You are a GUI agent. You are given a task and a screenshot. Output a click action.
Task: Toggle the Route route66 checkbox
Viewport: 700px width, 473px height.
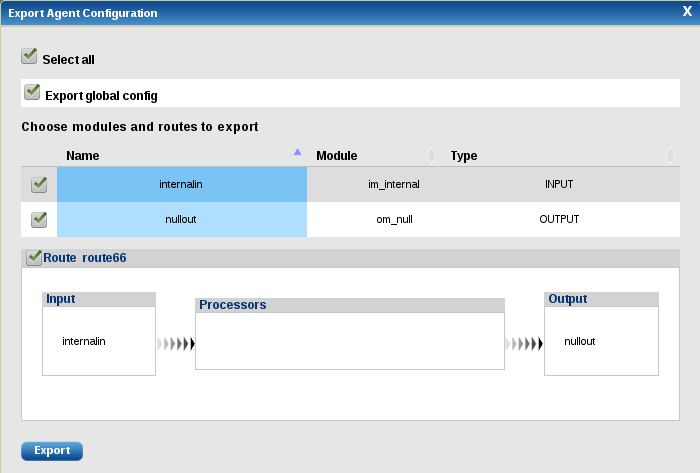click(x=34, y=258)
